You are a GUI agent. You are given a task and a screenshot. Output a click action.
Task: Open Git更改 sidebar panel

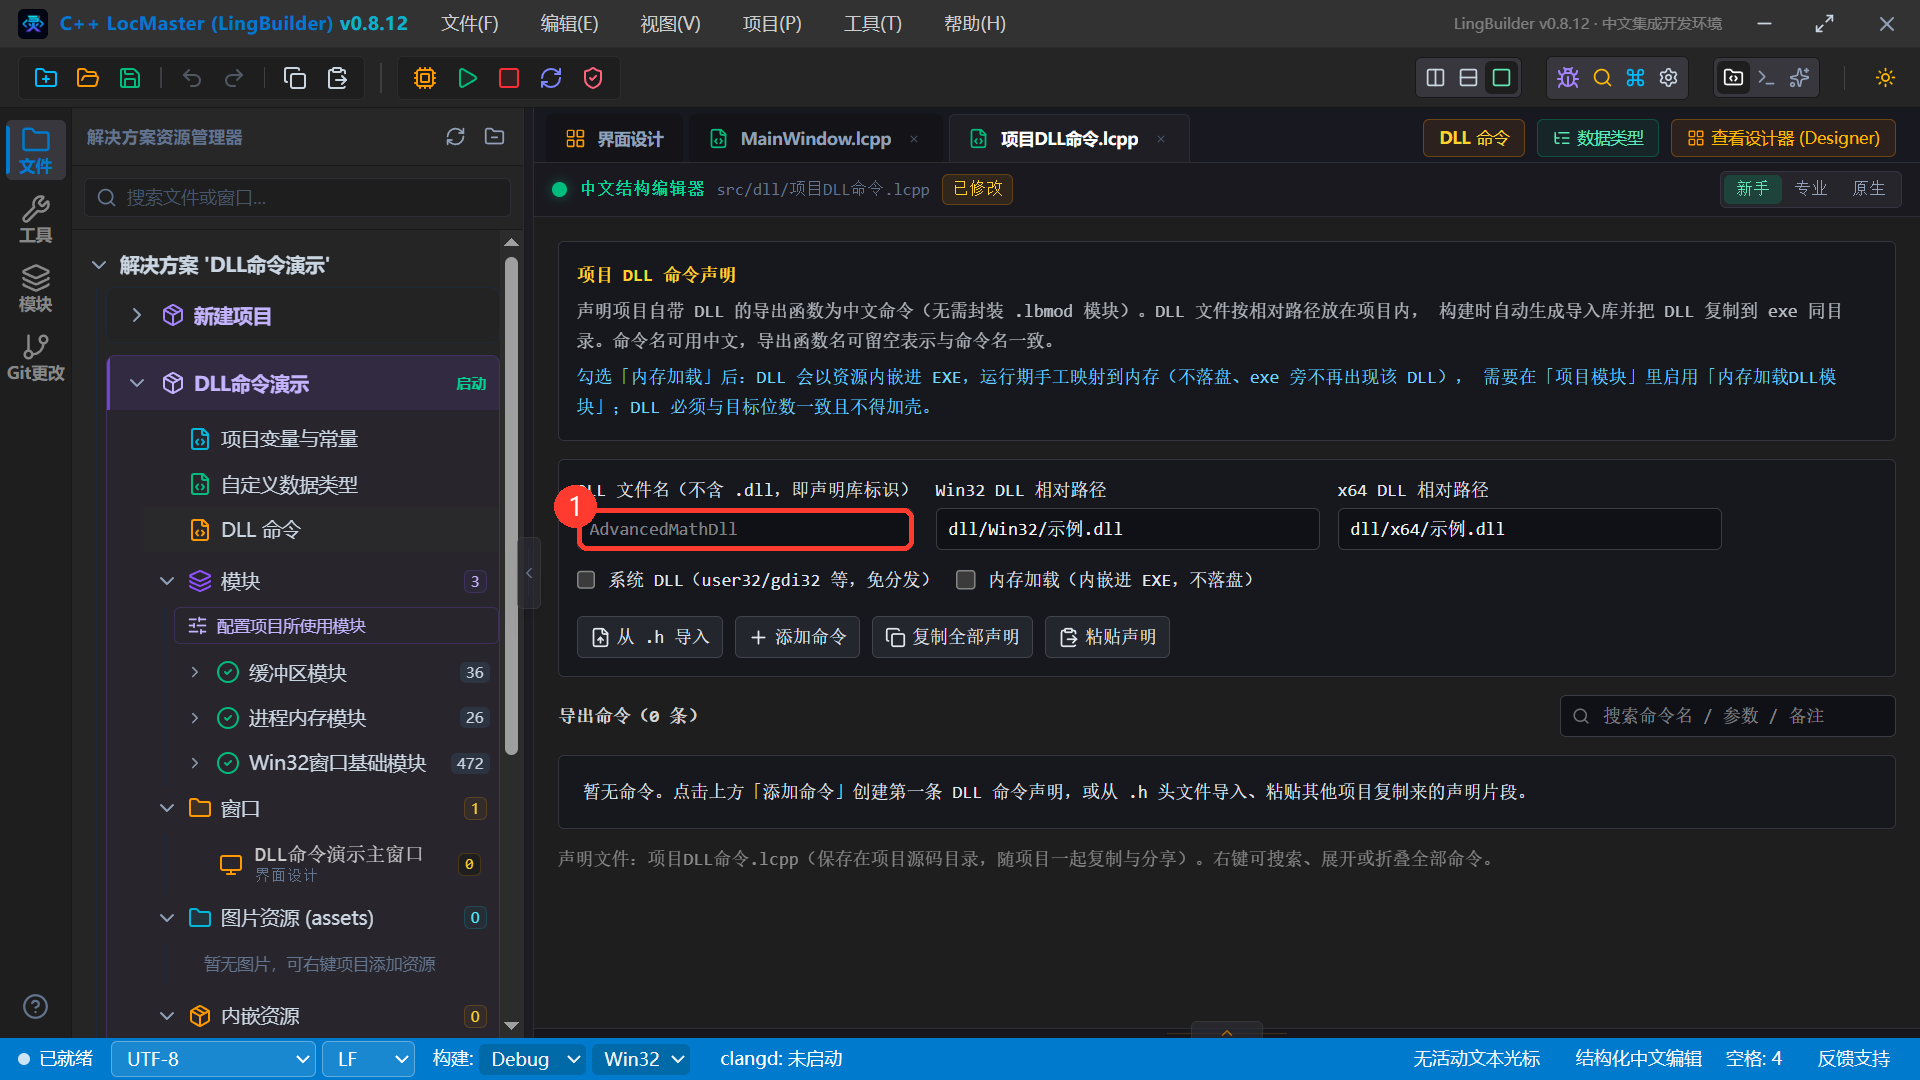click(35, 358)
